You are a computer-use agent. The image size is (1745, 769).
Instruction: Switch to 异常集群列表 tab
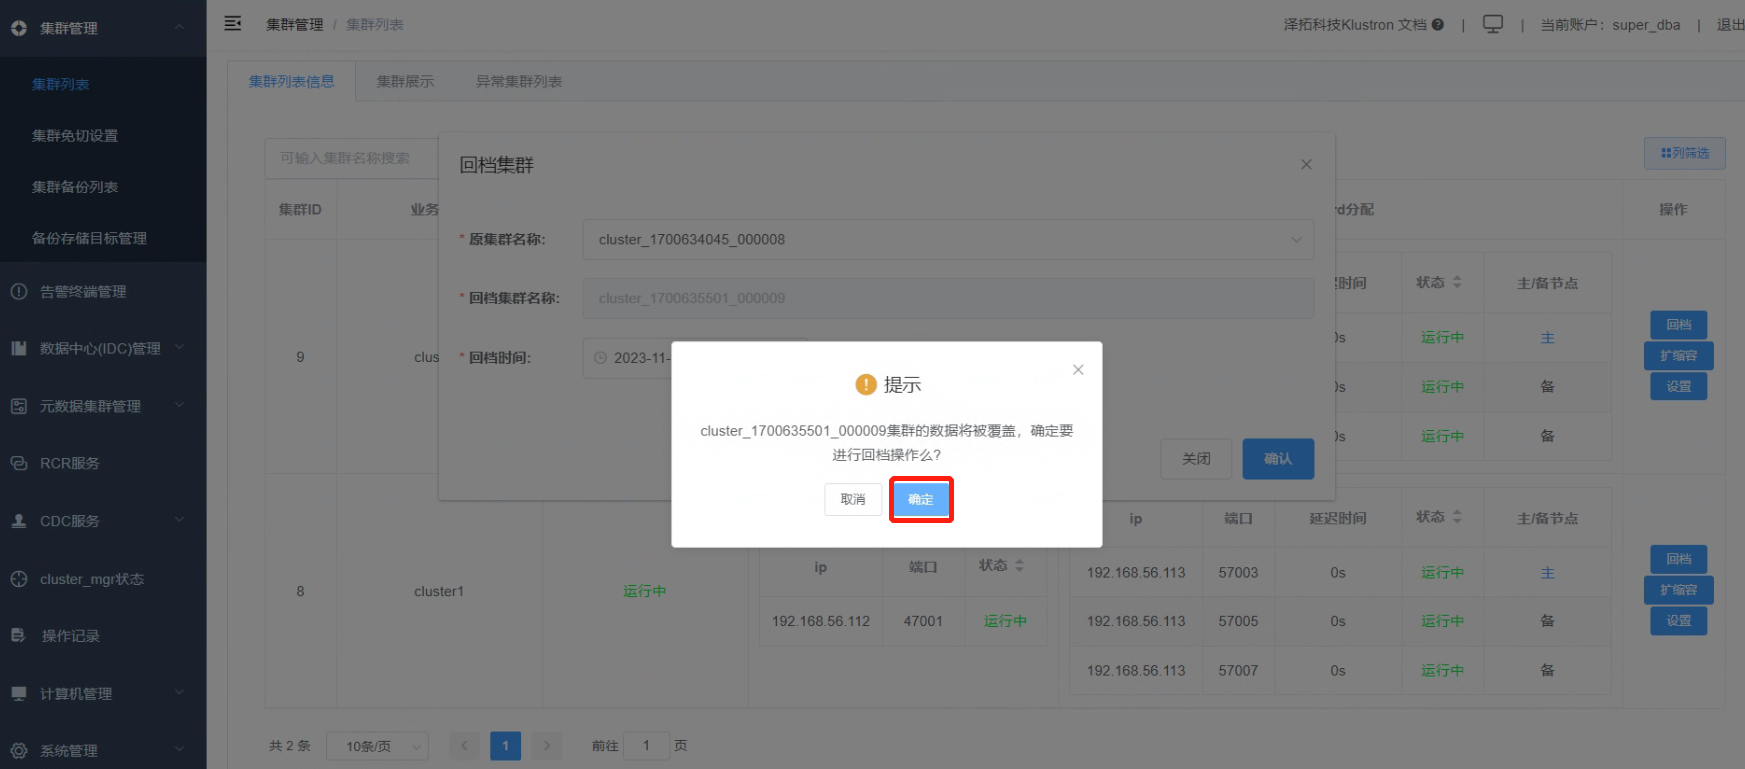tap(519, 81)
